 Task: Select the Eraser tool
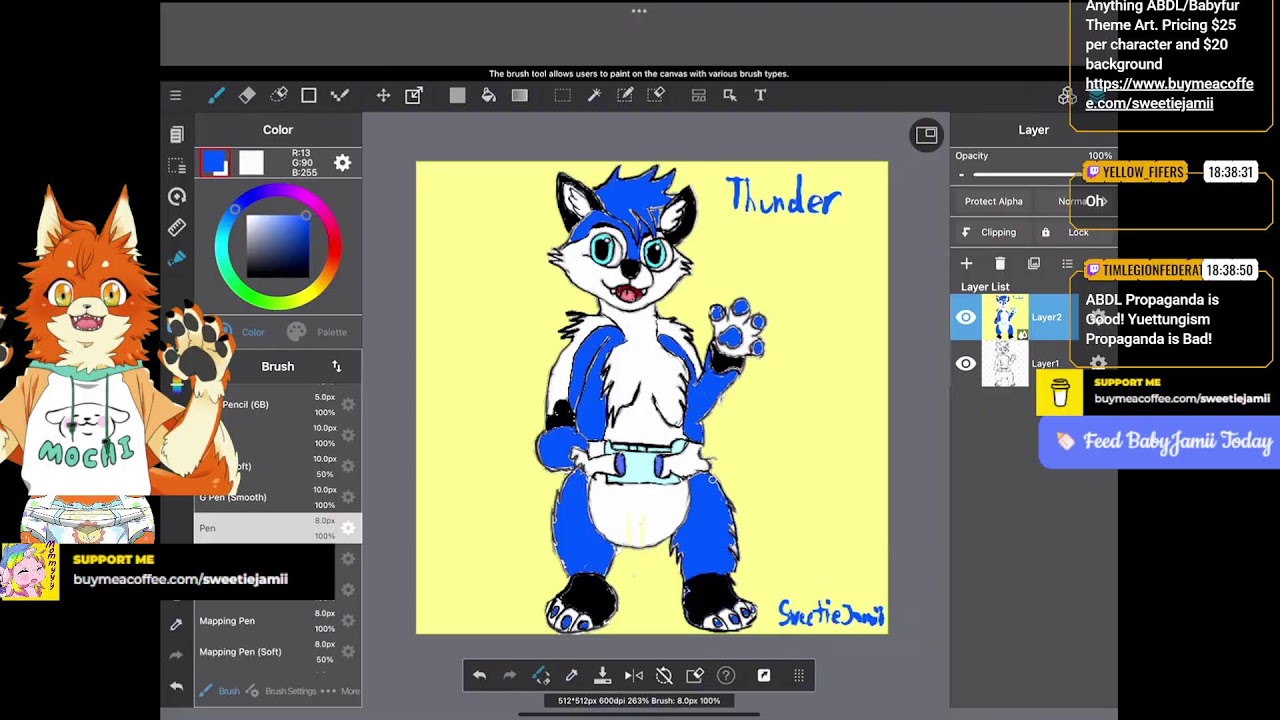[x=247, y=95]
